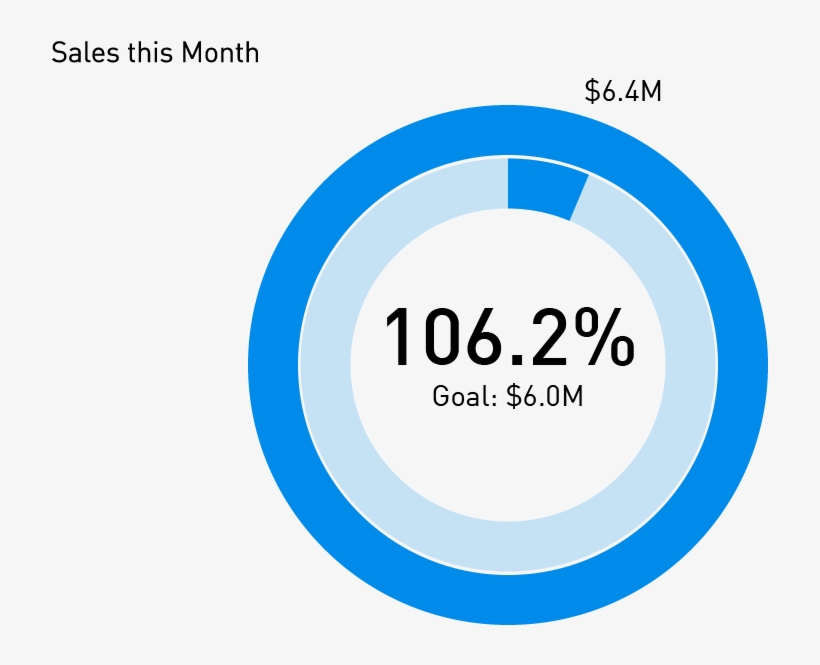Select the 'Goal: $6.0M' label
Viewport: 820px width, 665px height.
[x=508, y=397]
